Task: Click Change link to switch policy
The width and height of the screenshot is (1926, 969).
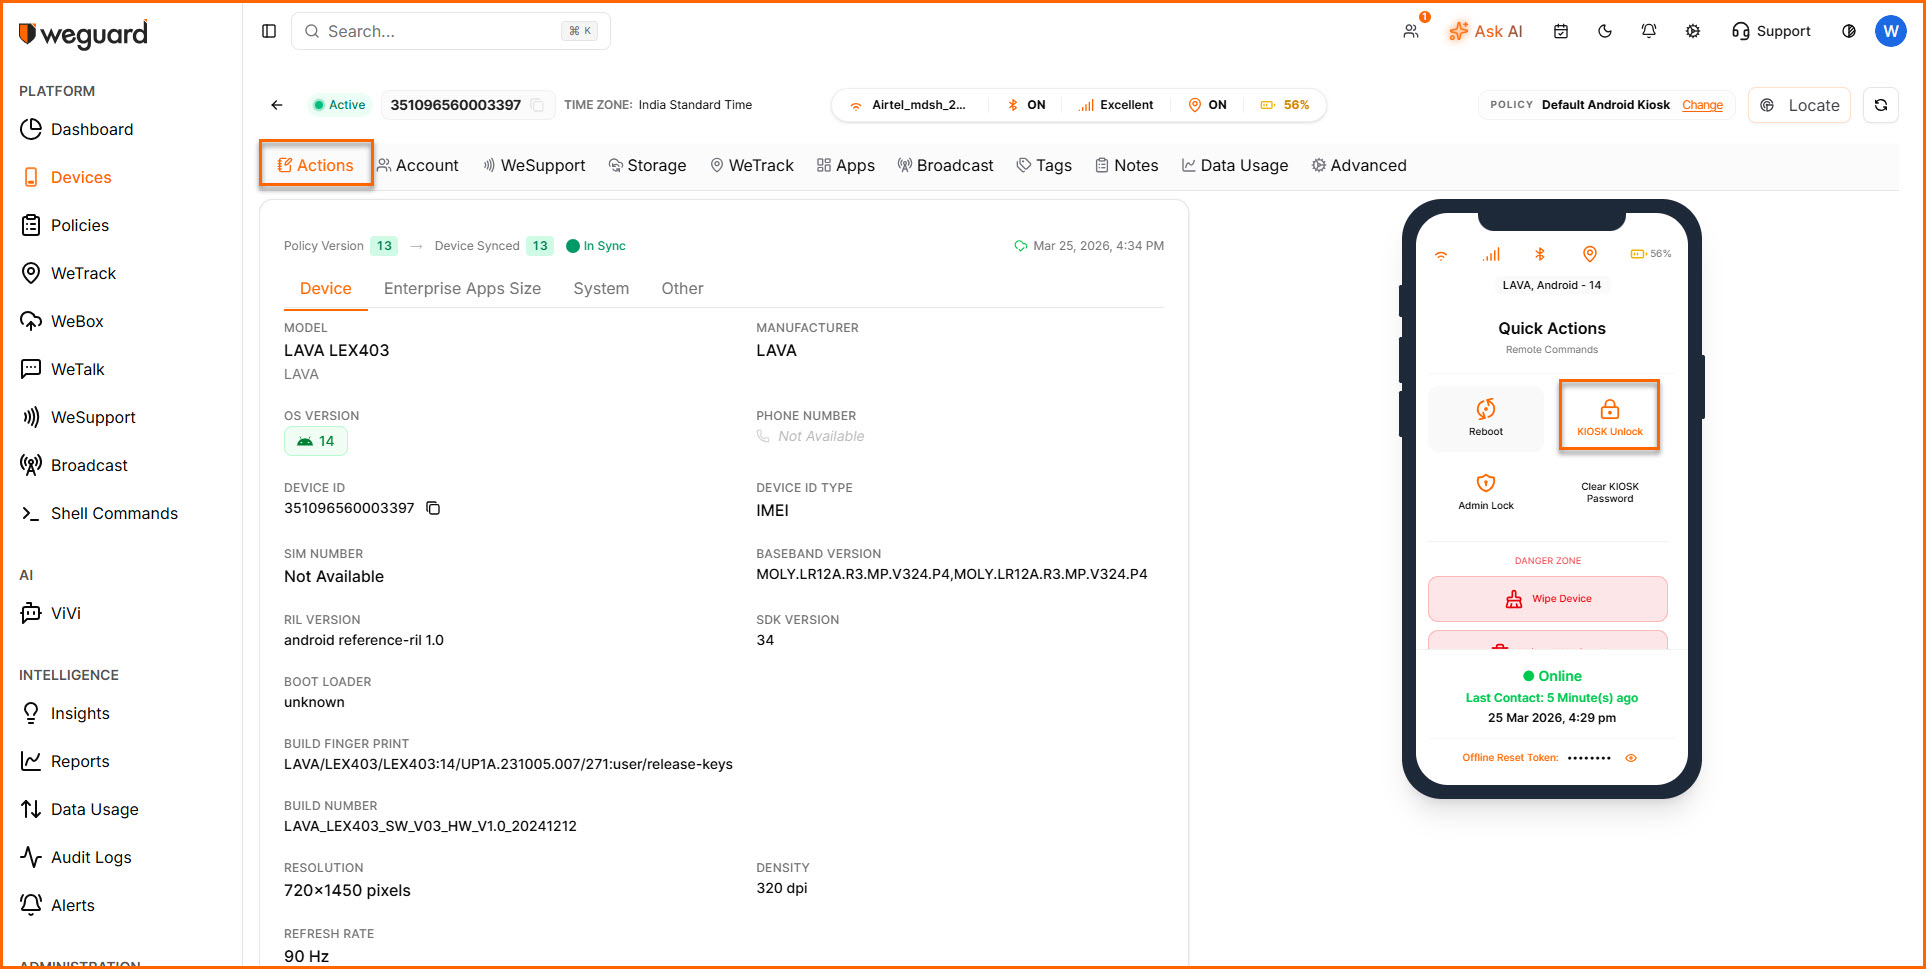Action: (x=1701, y=105)
